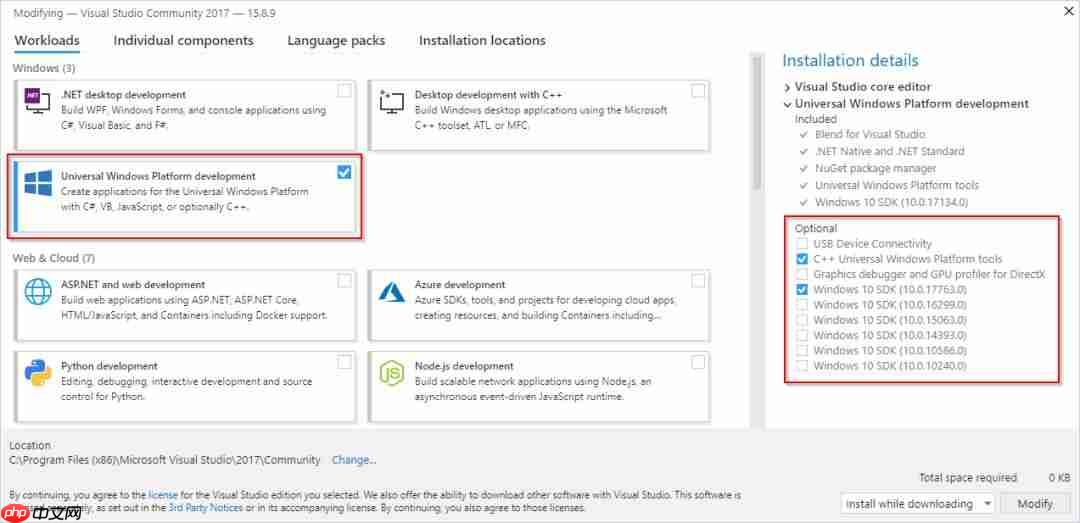This screenshot has height=523, width=1080.
Task: Click the ASP.NET globe icon
Action: 38,291
